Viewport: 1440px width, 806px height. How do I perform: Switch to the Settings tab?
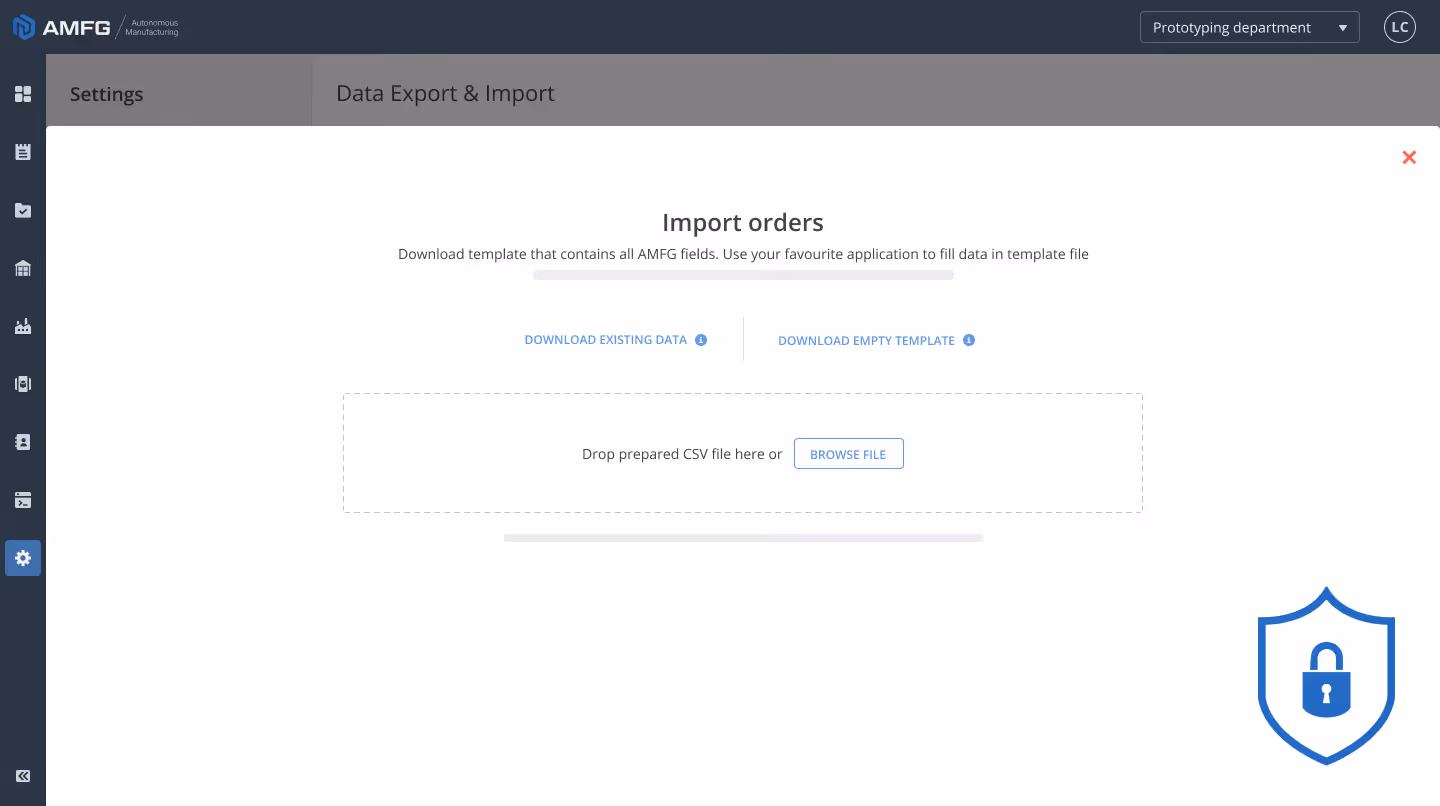point(106,93)
